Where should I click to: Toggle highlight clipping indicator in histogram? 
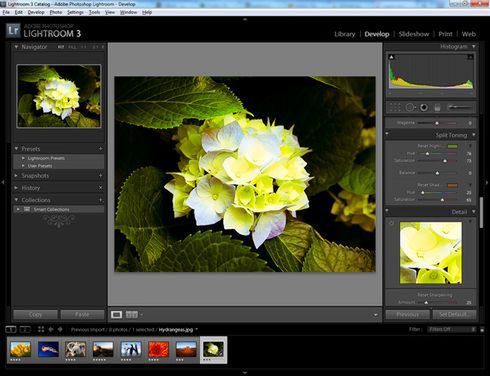pos(470,57)
